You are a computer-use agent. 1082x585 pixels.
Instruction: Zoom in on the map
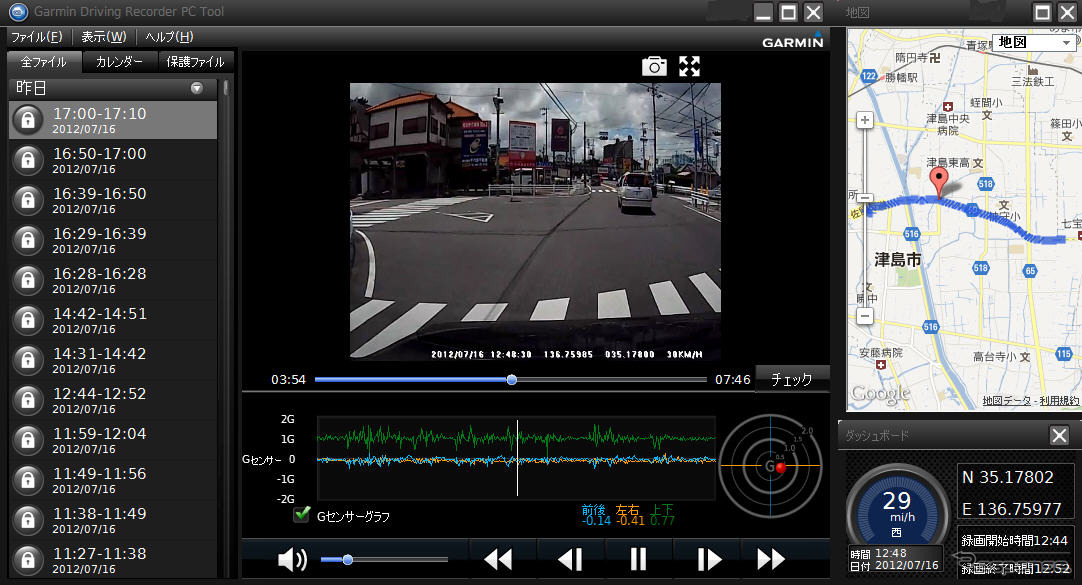[x=865, y=121]
